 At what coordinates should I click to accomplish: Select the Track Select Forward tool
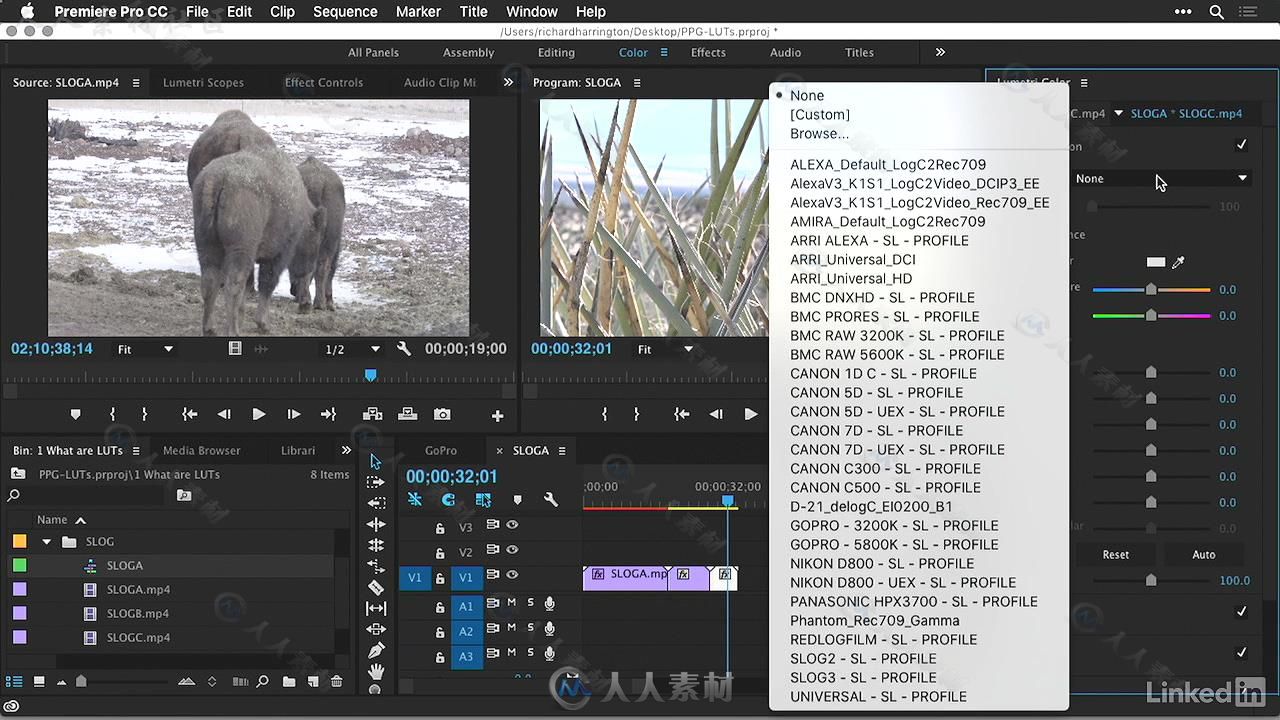[376, 482]
